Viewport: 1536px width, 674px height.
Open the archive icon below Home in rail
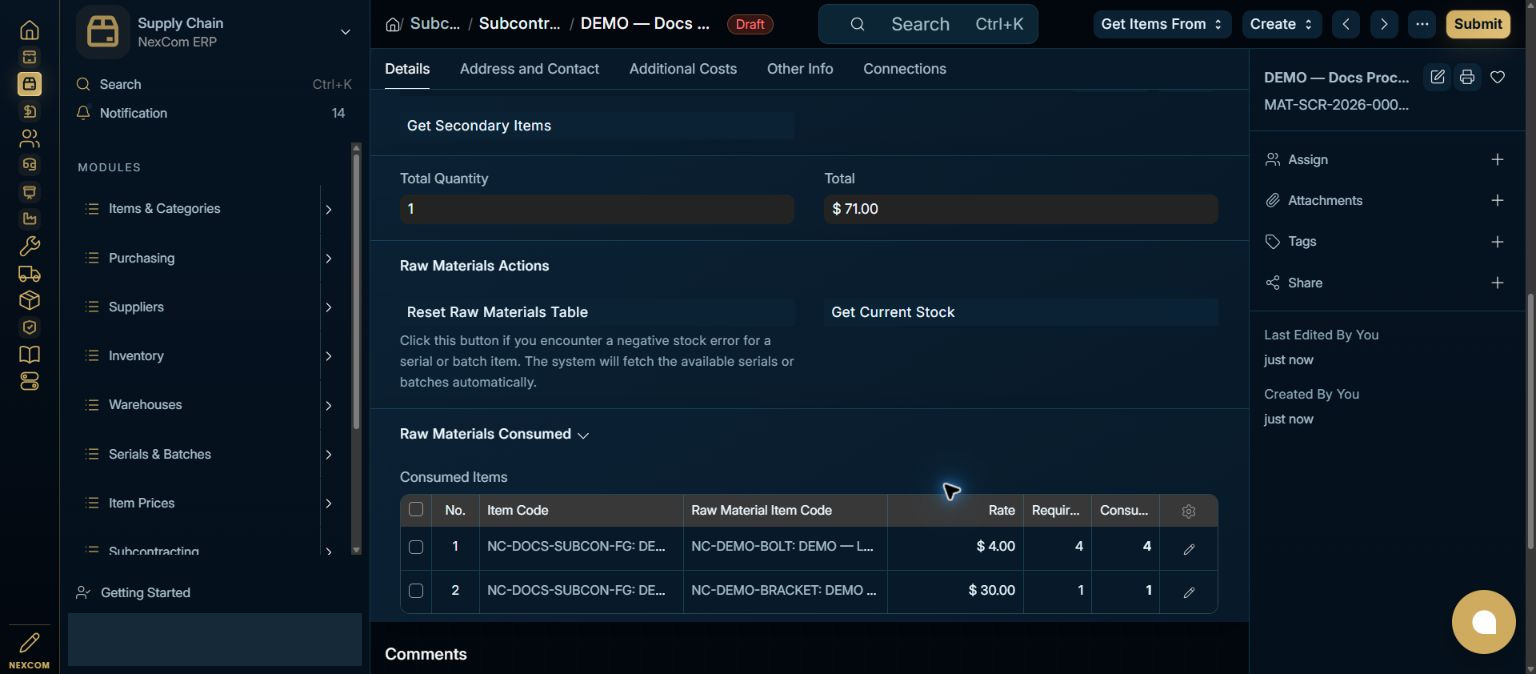29,57
